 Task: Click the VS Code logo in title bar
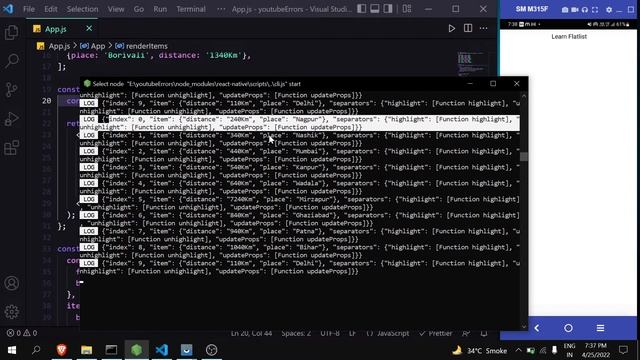tap(8, 9)
